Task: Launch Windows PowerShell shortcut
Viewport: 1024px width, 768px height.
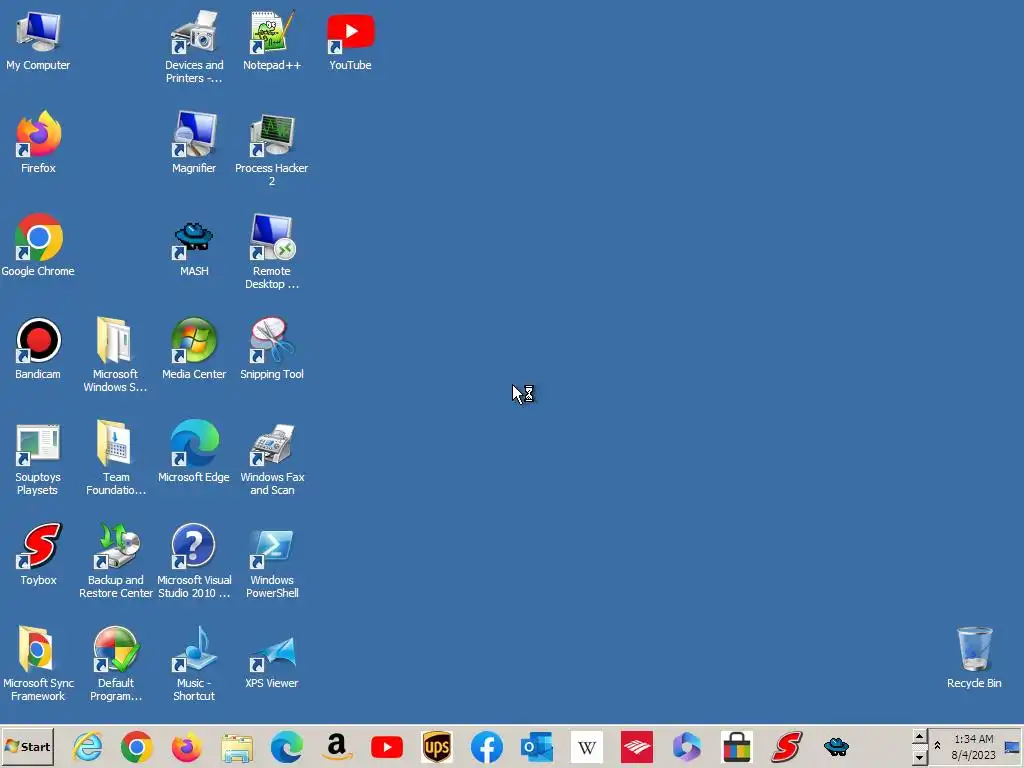Action: point(272,563)
